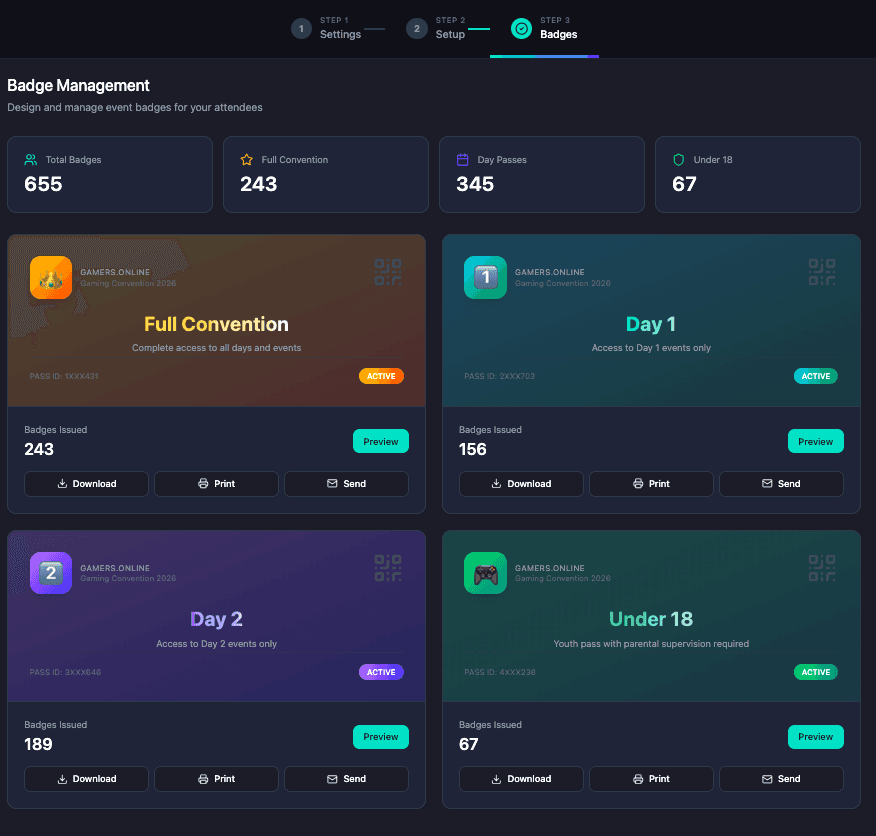Print the Under 18 badges
The height and width of the screenshot is (836, 876).
tap(651, 779)
